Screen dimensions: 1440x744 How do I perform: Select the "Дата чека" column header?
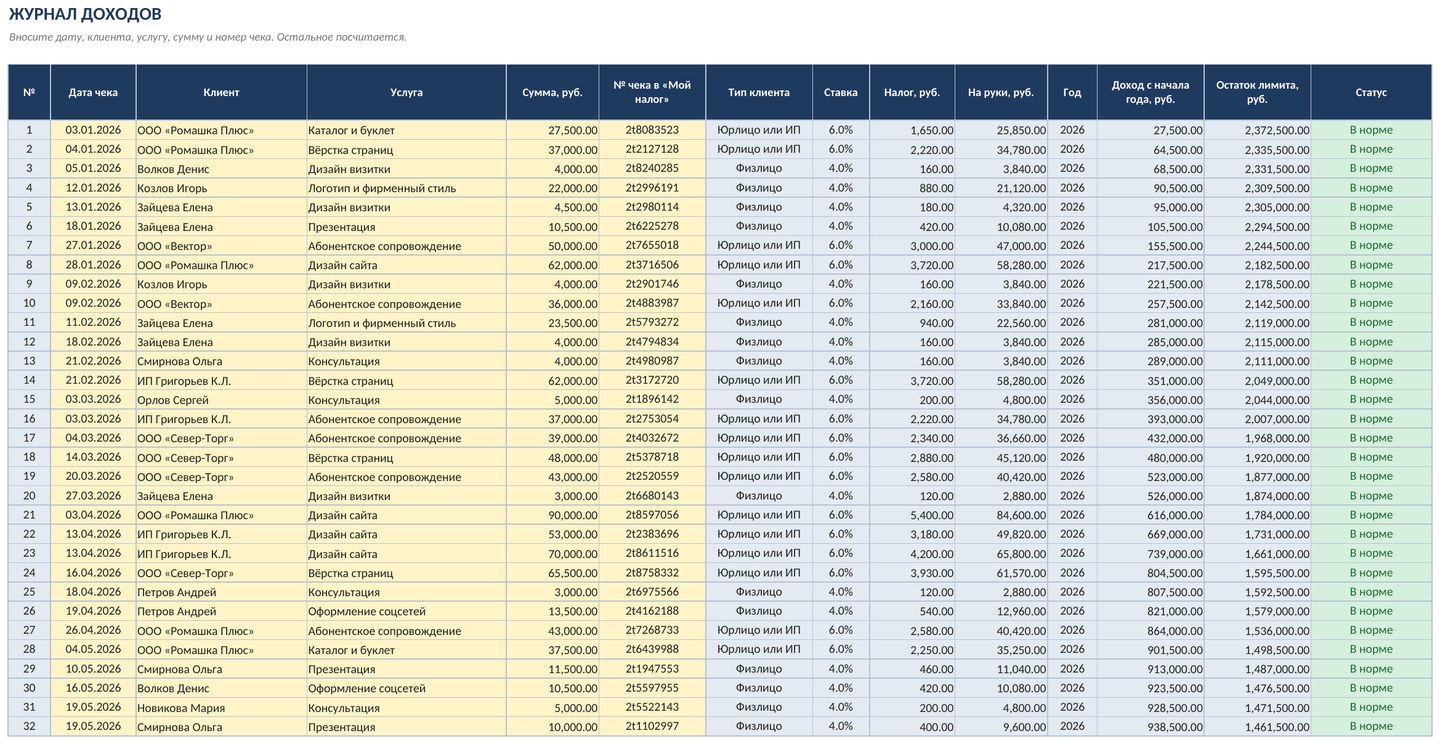pos(93,92)
